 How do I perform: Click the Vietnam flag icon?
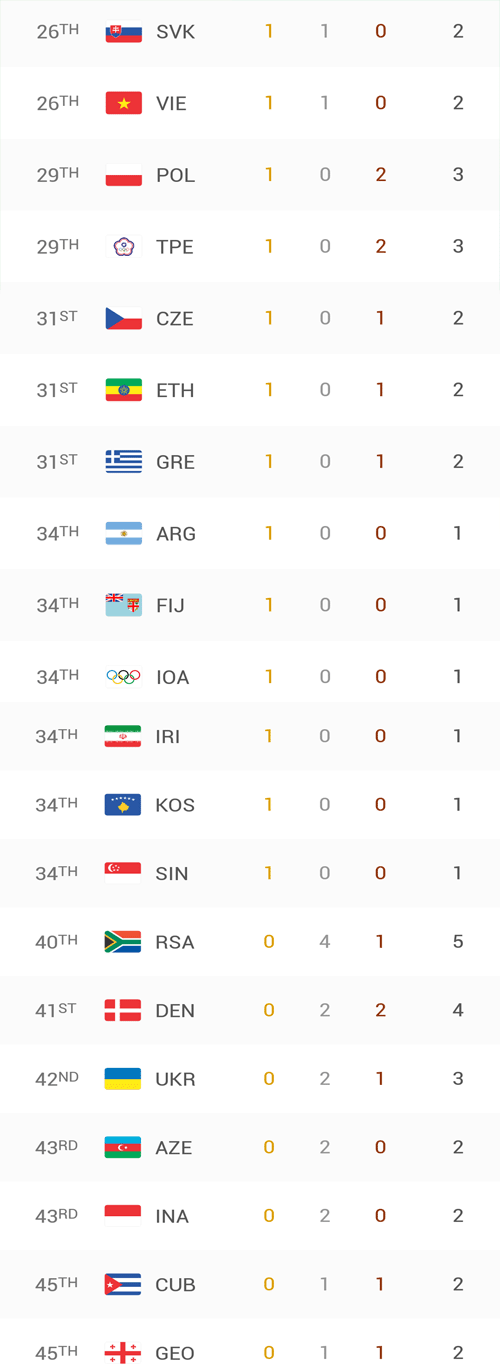(x=123, y=103)
